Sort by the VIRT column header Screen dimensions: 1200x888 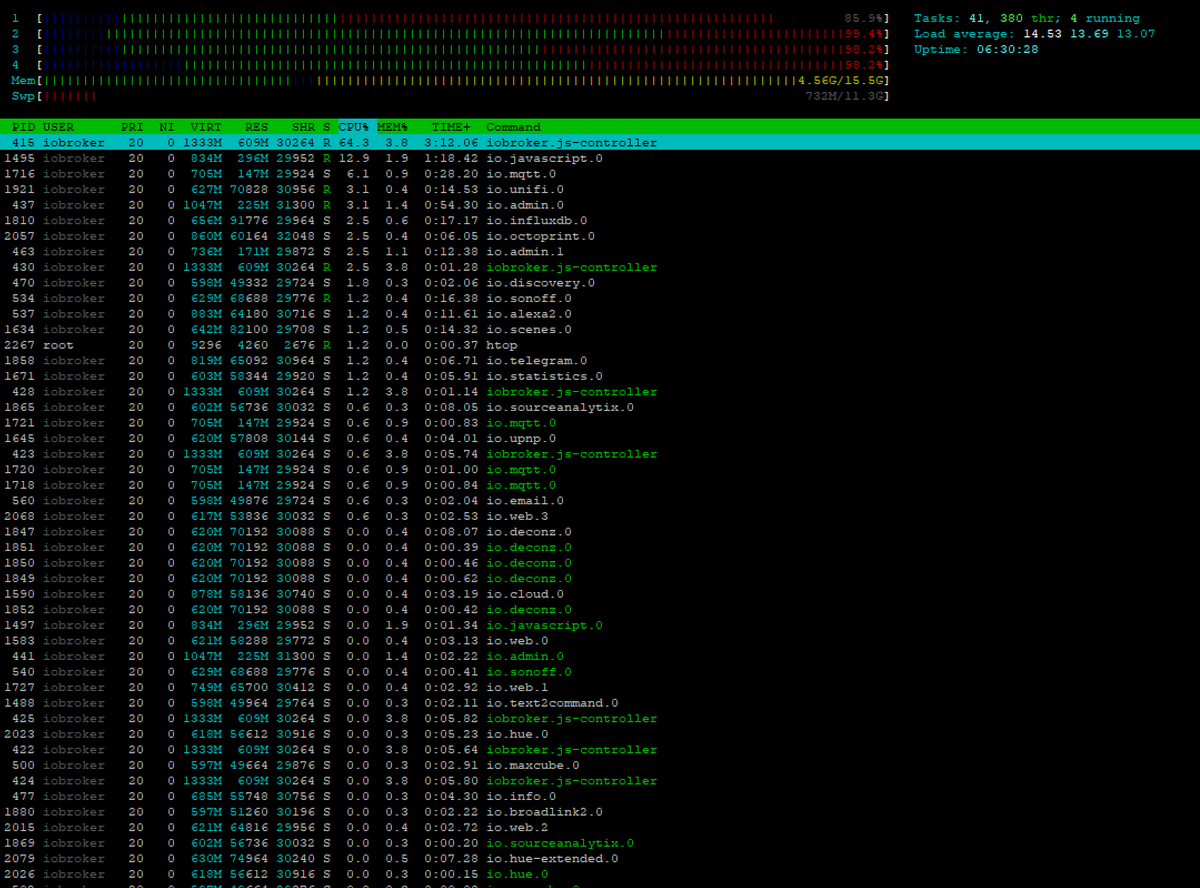pyautogui.click(x=206, y=127)
